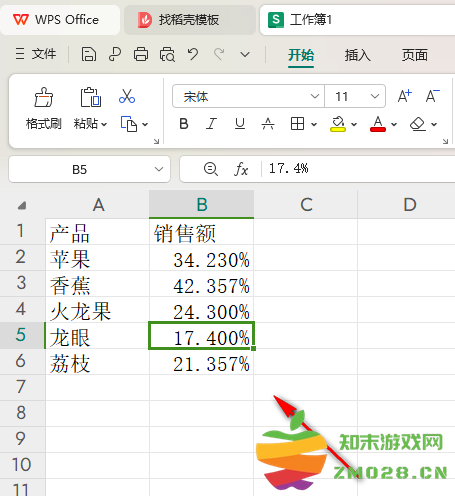Select column D header

point(407,204)
